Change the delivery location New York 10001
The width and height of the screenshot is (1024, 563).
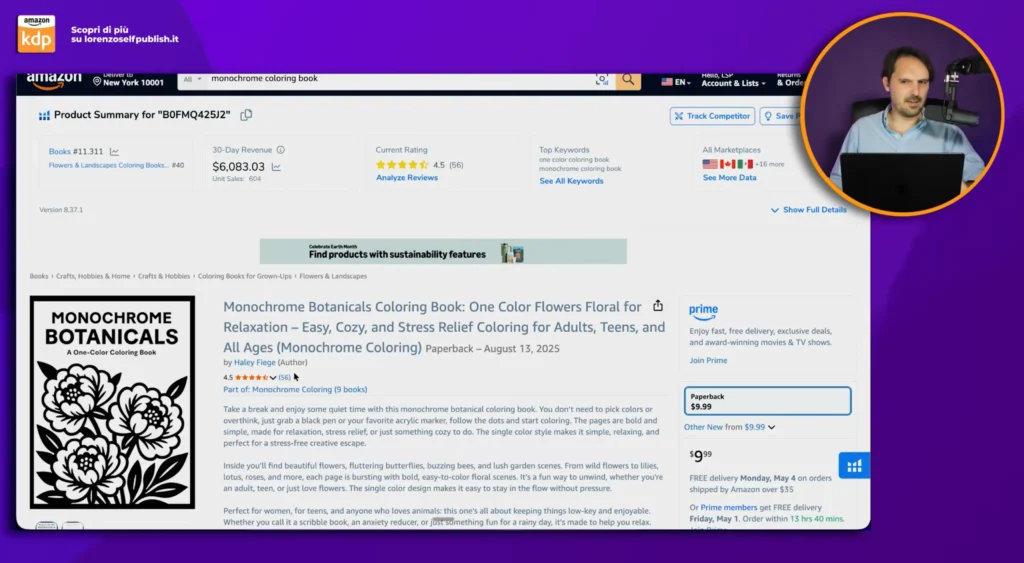pyautogui.click(x=128, y=80)
